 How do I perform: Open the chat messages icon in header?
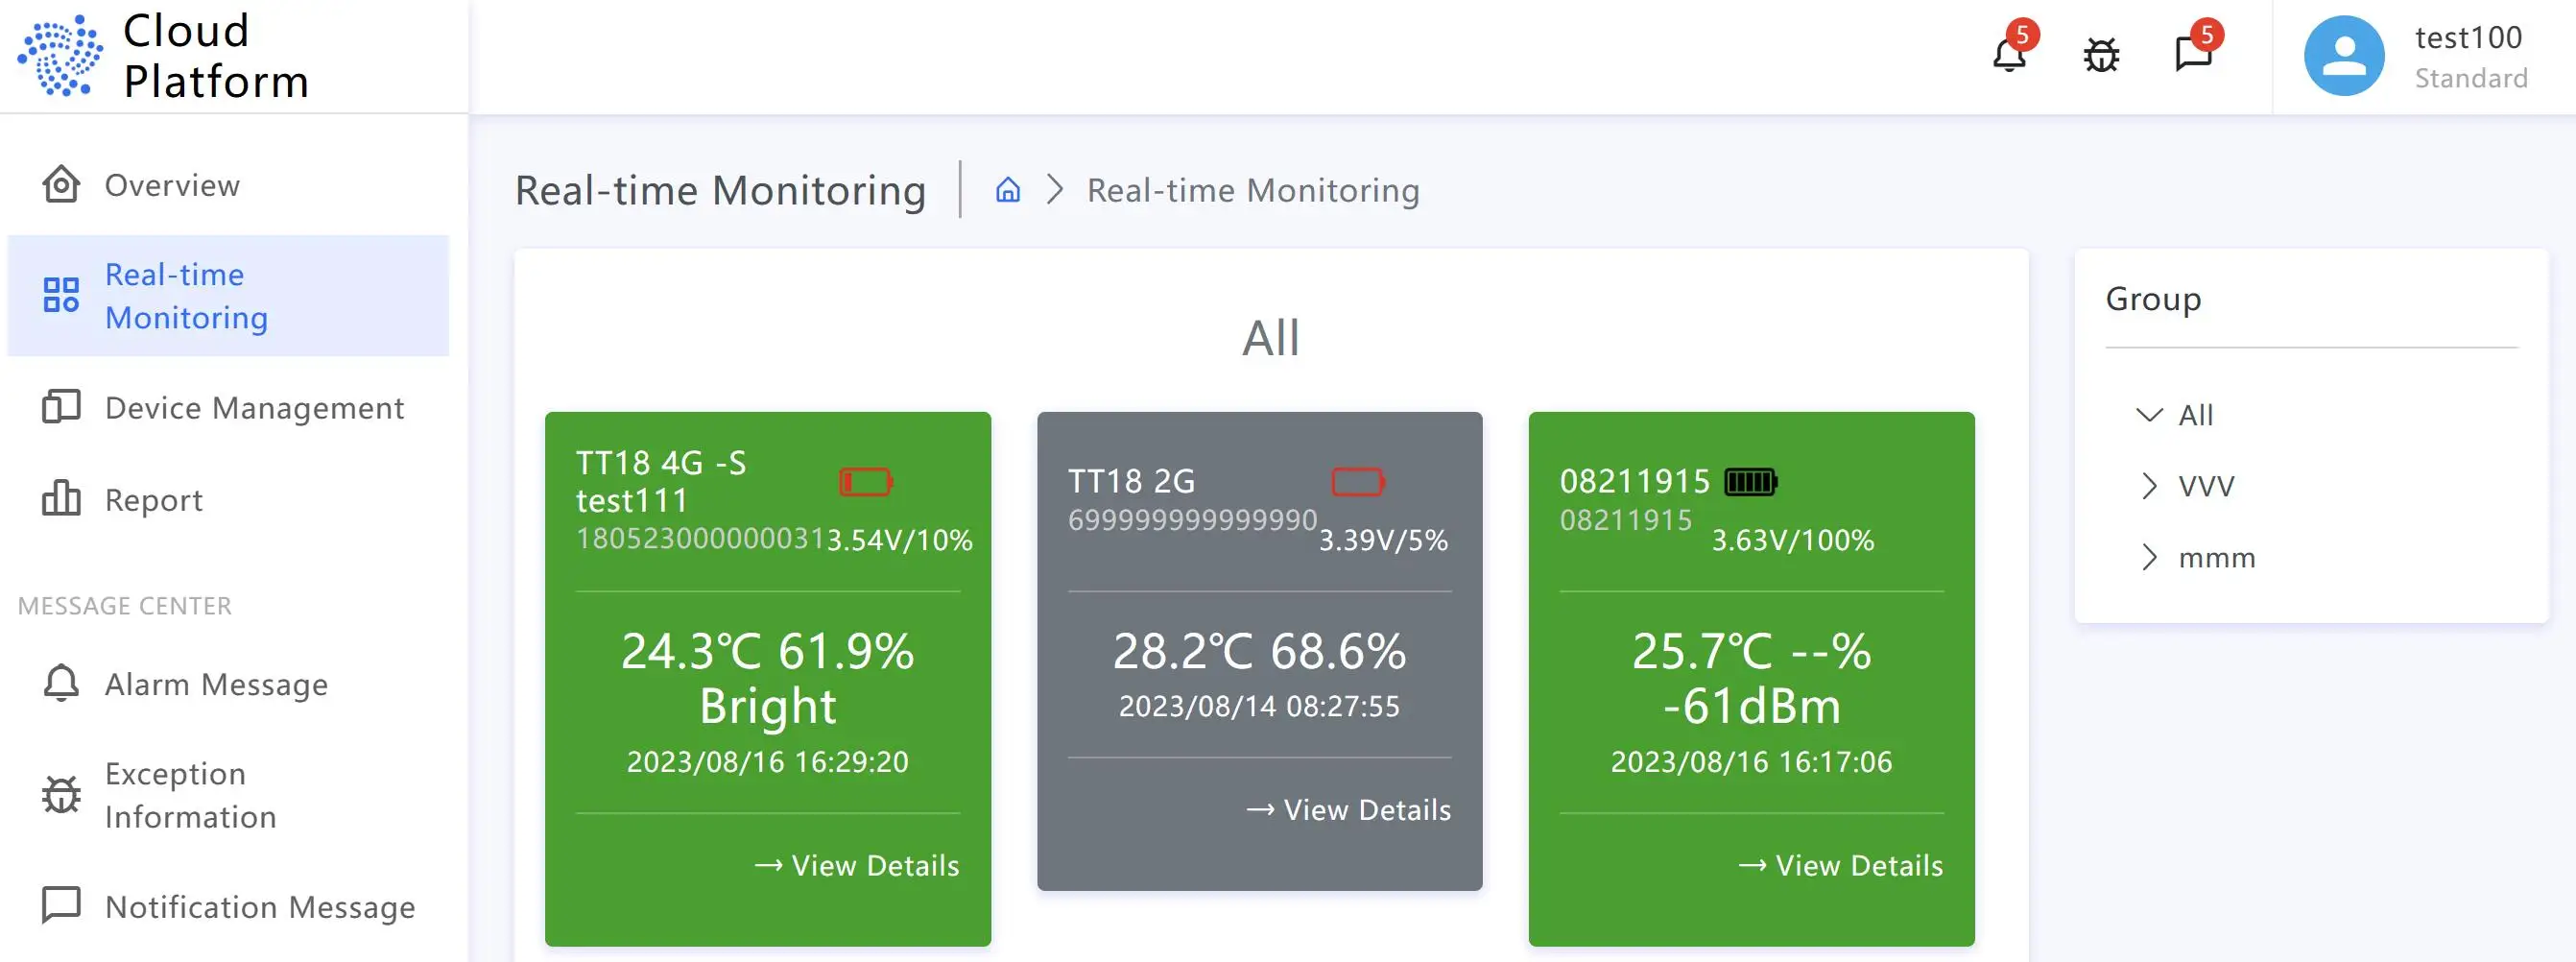[x=2193, y=53]
